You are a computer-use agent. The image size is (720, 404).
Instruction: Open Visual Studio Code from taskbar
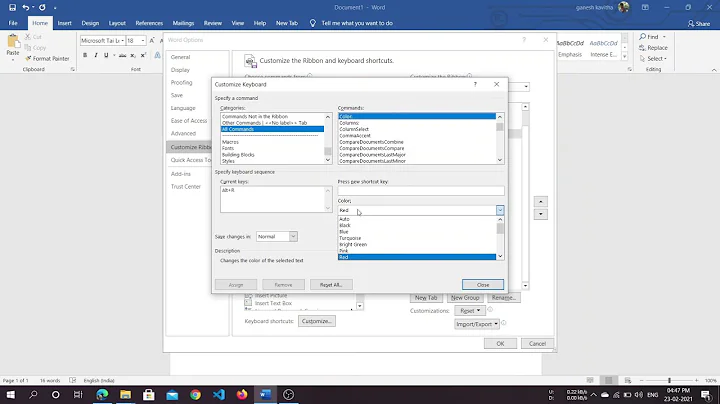219,394
